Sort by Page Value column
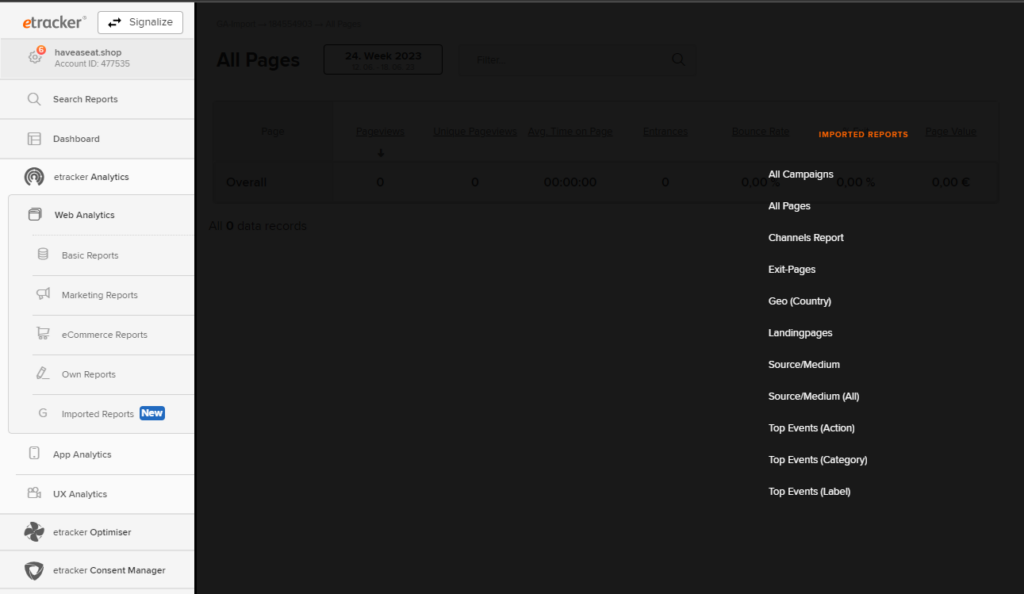The image size is (1024, 594). pyautogui.click(x=951, y=132)
